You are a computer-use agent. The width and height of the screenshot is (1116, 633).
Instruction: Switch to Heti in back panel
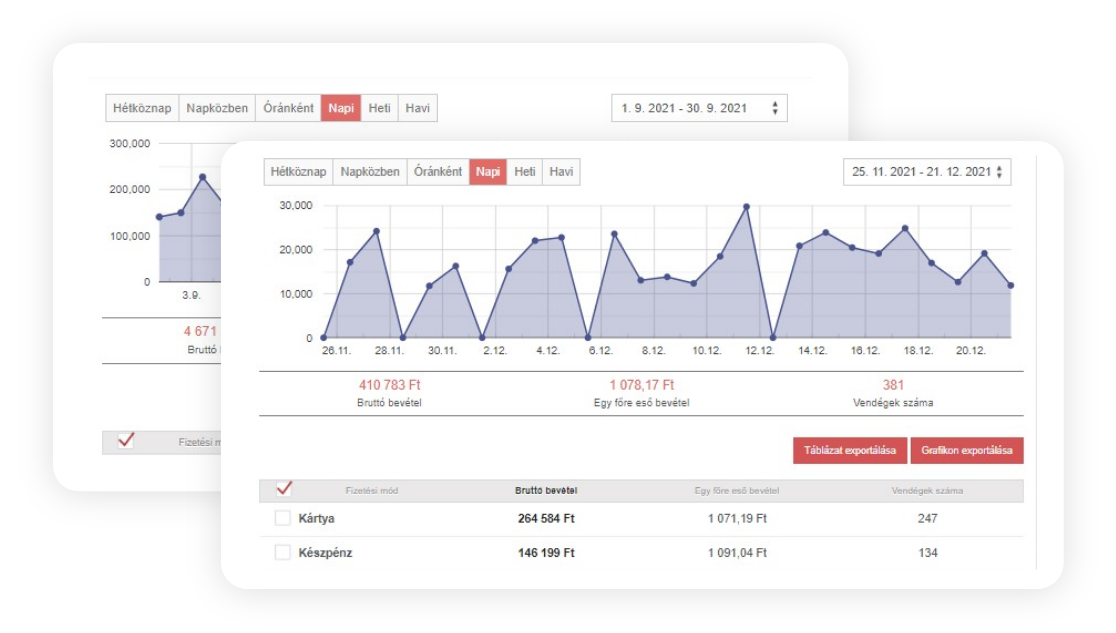379,108
